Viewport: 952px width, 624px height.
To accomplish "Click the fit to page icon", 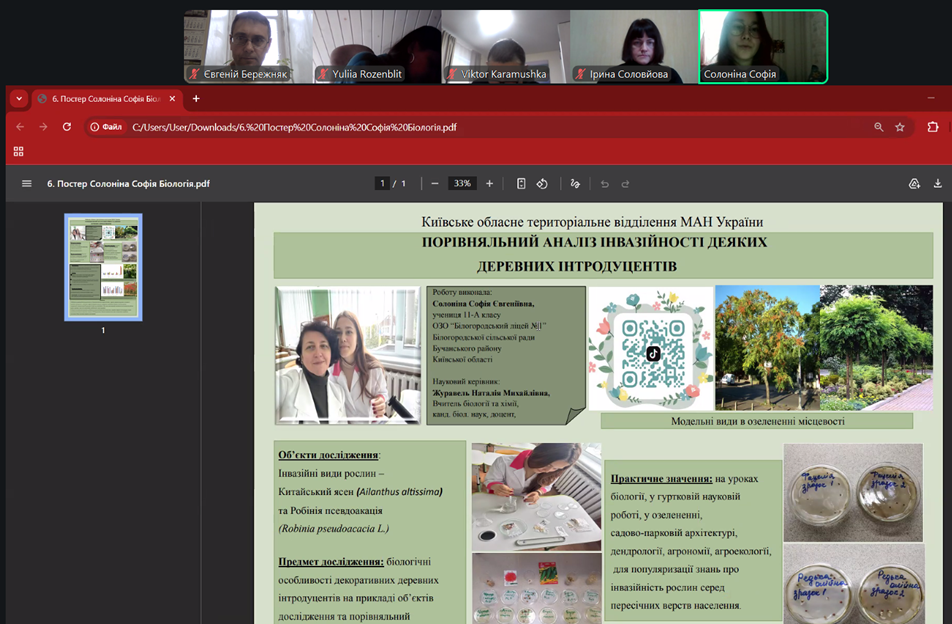I will [521, 184].
